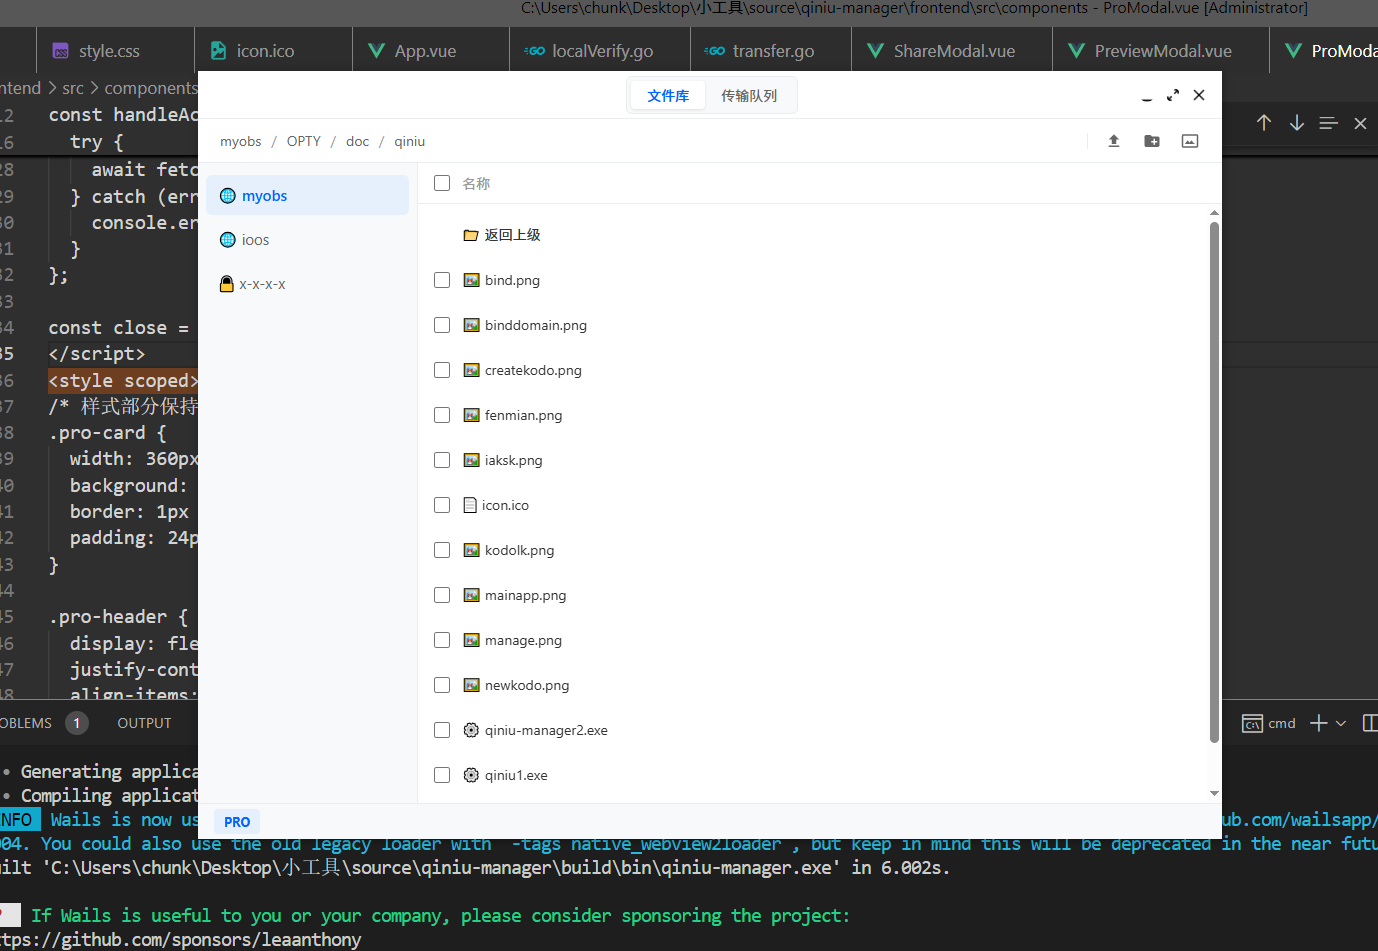Click the document icon next to icon.ico
Viewport: 1378px width, 951px height.
[x=470, y=505]
